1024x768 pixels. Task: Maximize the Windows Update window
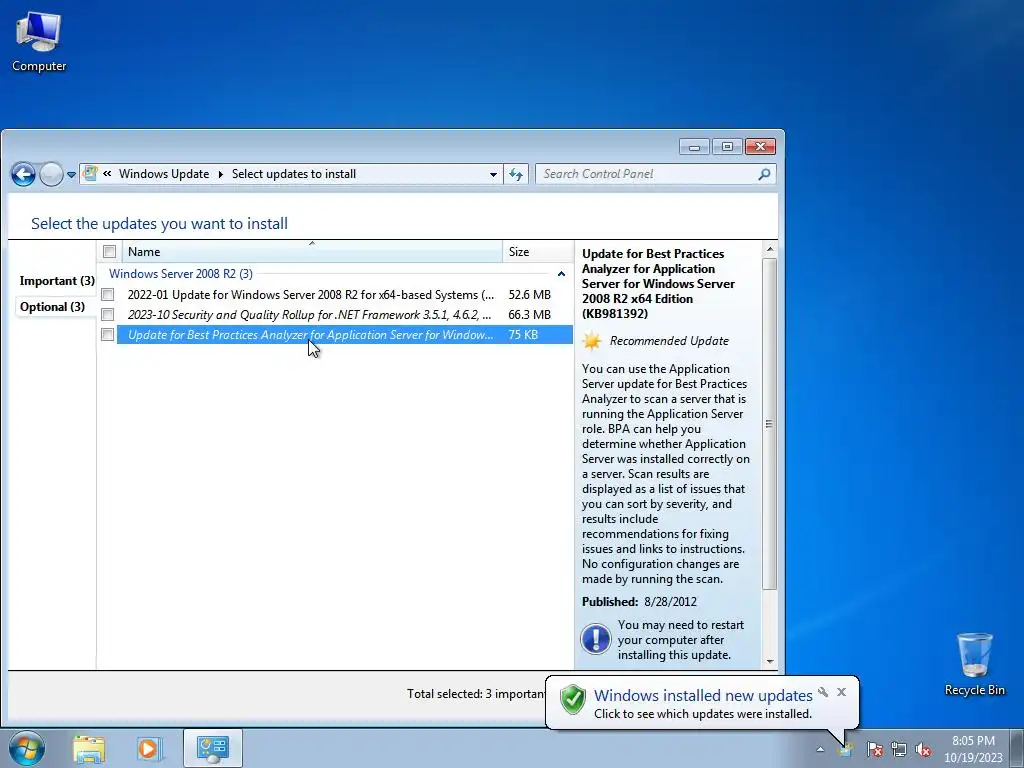(727, 147)
